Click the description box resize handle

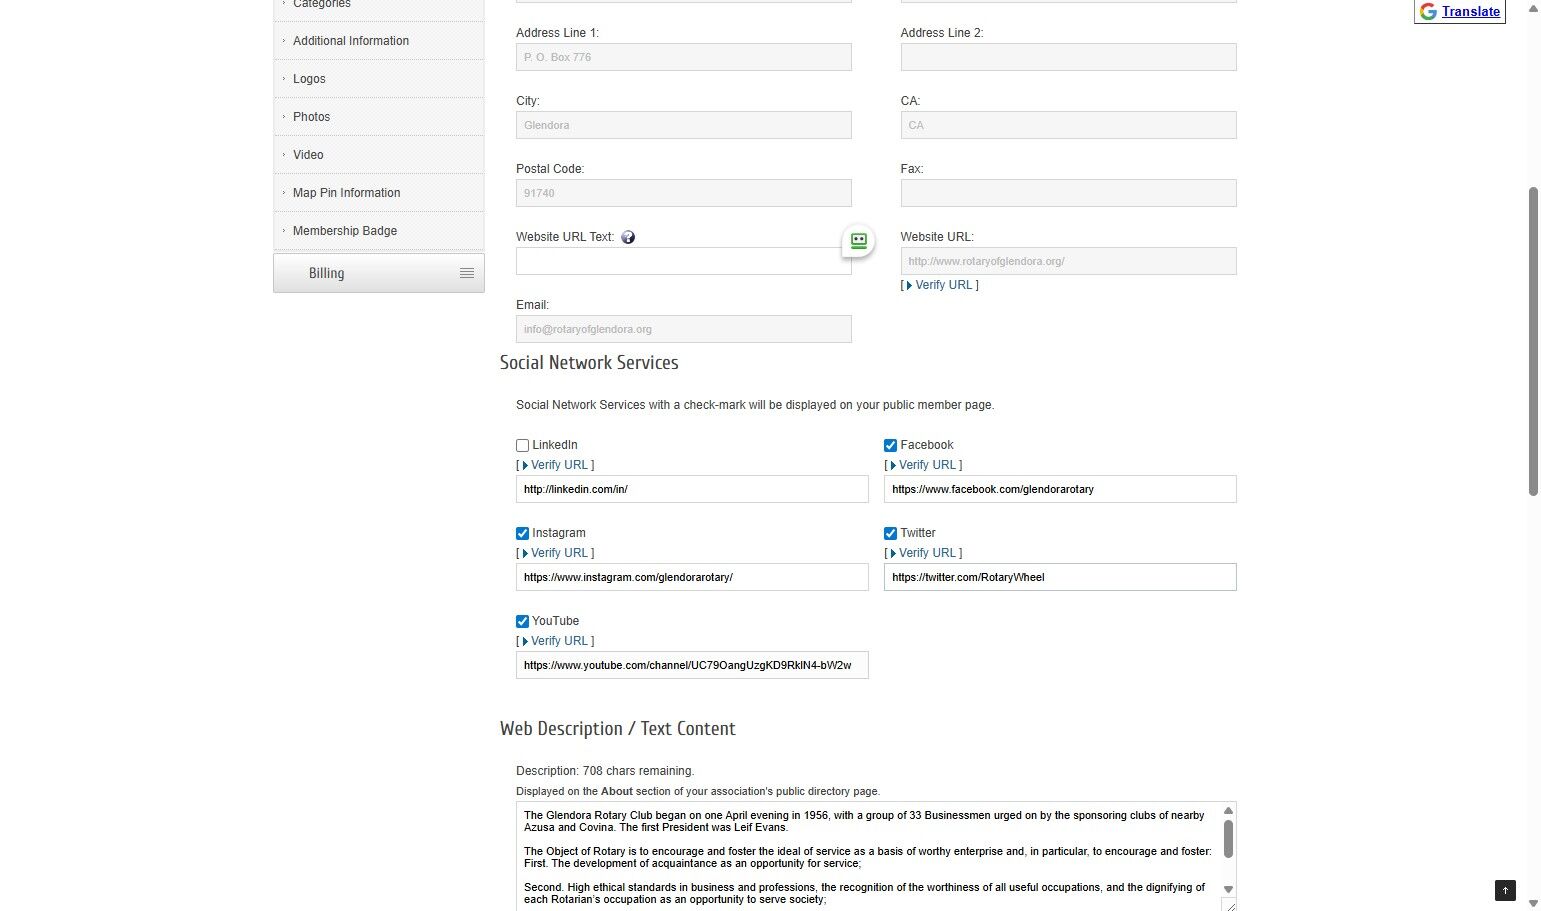click(x=1229, y=905)
